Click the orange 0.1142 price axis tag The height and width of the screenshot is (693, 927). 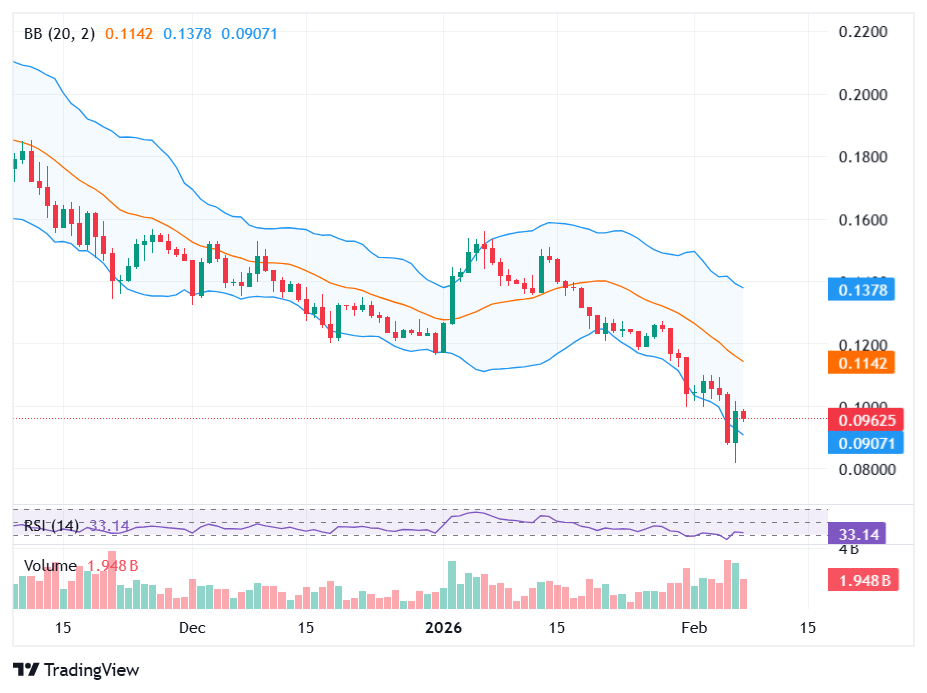coord(861,363)
